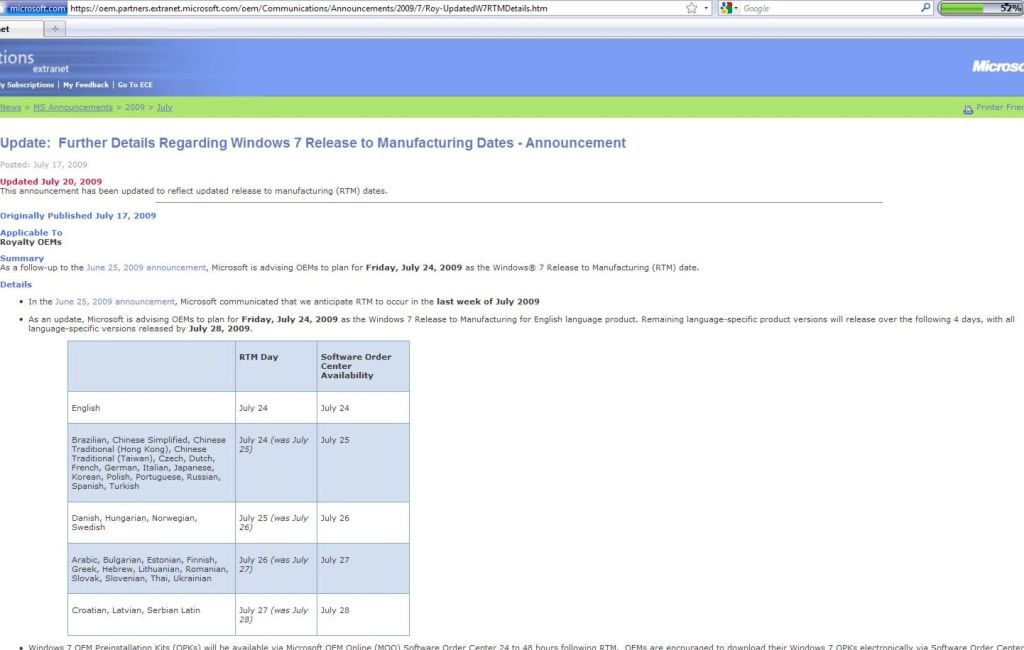Screen dimensions: 1024x650
Task: Click the page title announcement heading
Action: [x=313, y=142]
